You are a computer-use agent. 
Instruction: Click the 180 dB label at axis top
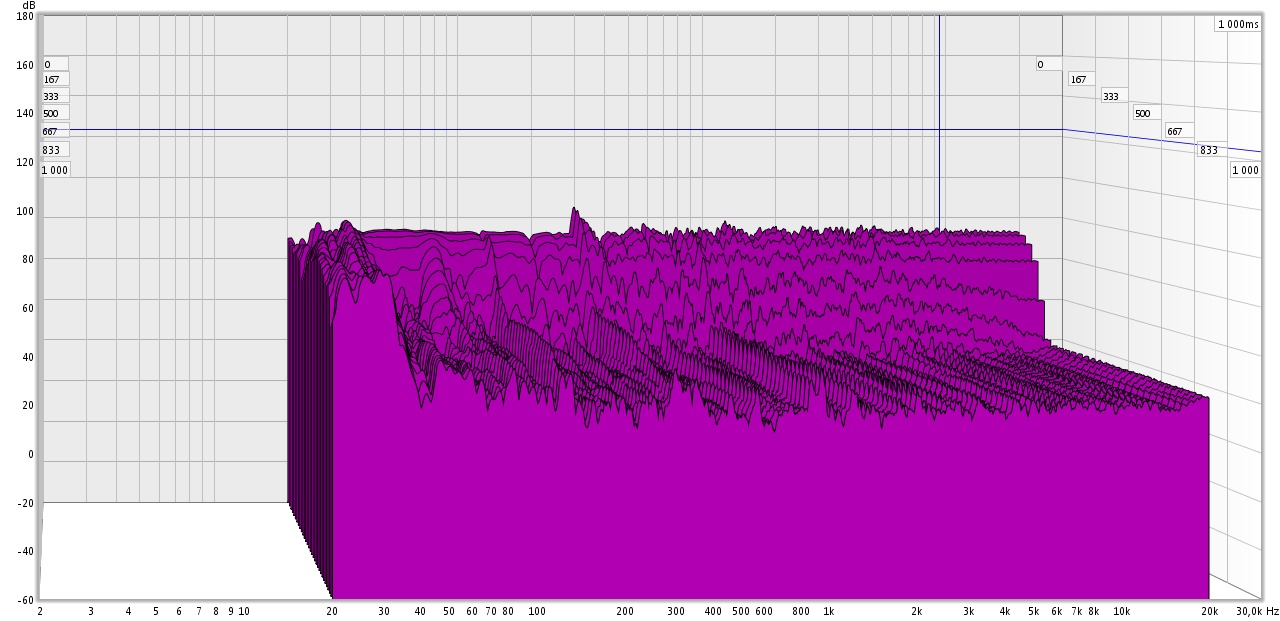(25, 17)
